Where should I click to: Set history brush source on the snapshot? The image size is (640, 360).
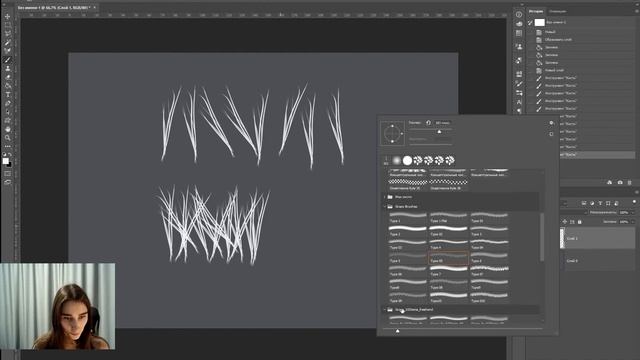(x=530, y=22)
